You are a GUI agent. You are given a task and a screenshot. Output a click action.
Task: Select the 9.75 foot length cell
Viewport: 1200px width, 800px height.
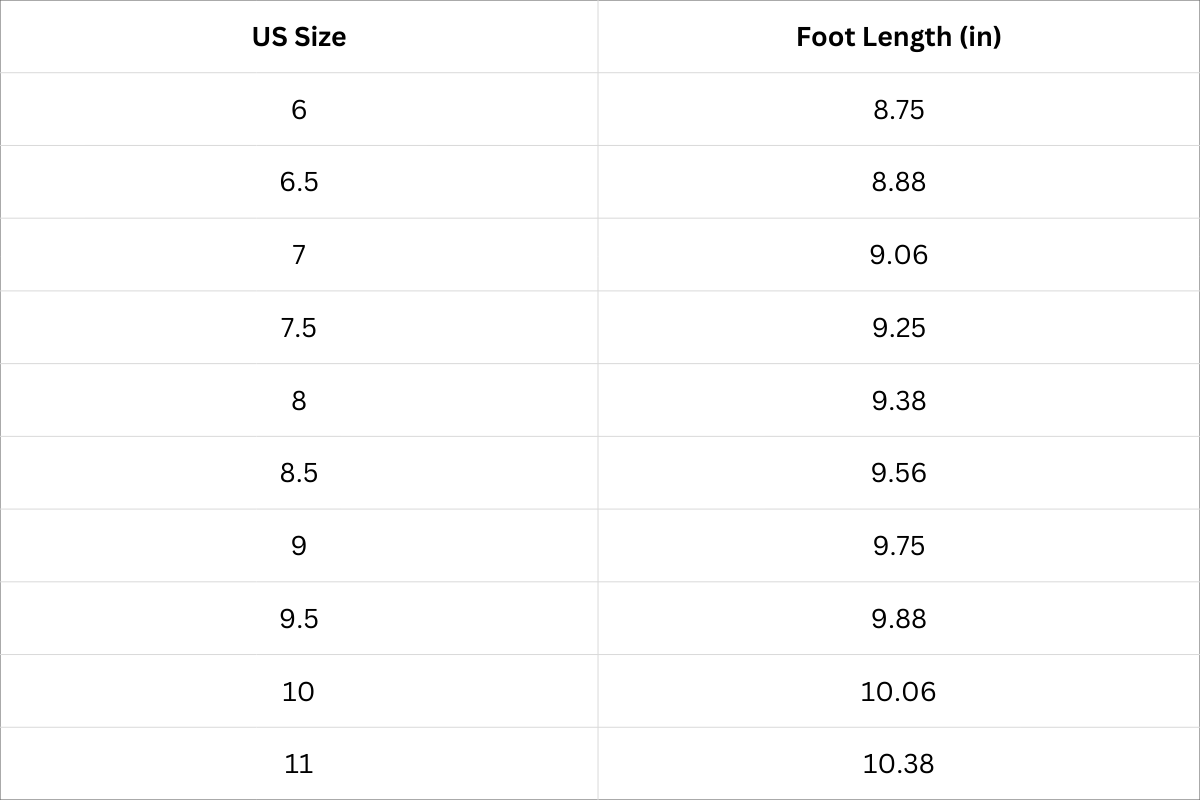click(x=898, y=546)
